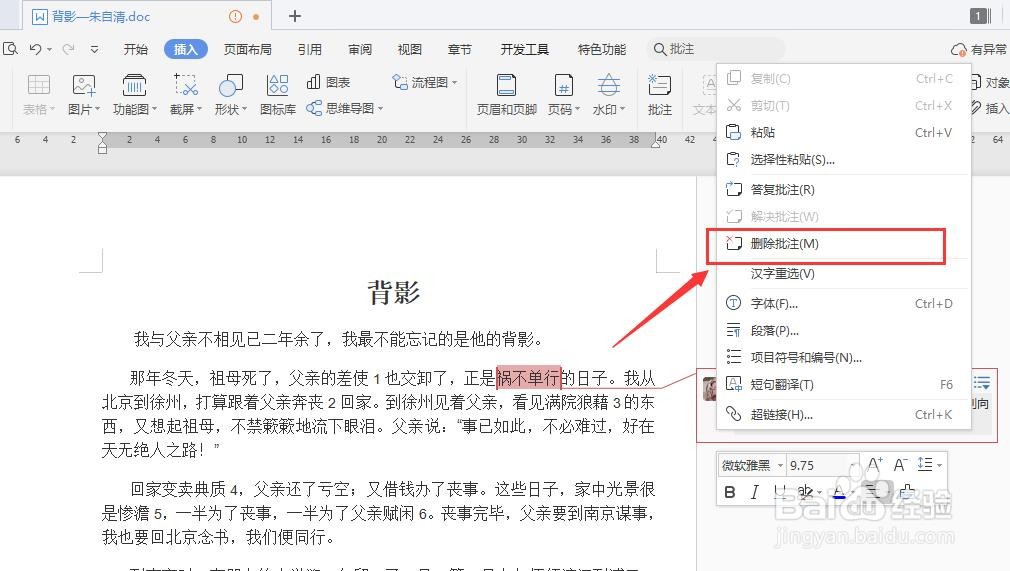Image resolution: width=1010 pixels, height=571 pixels.
Task: Expand the 表格 dropdown arrow
Action: coord(52,109)
